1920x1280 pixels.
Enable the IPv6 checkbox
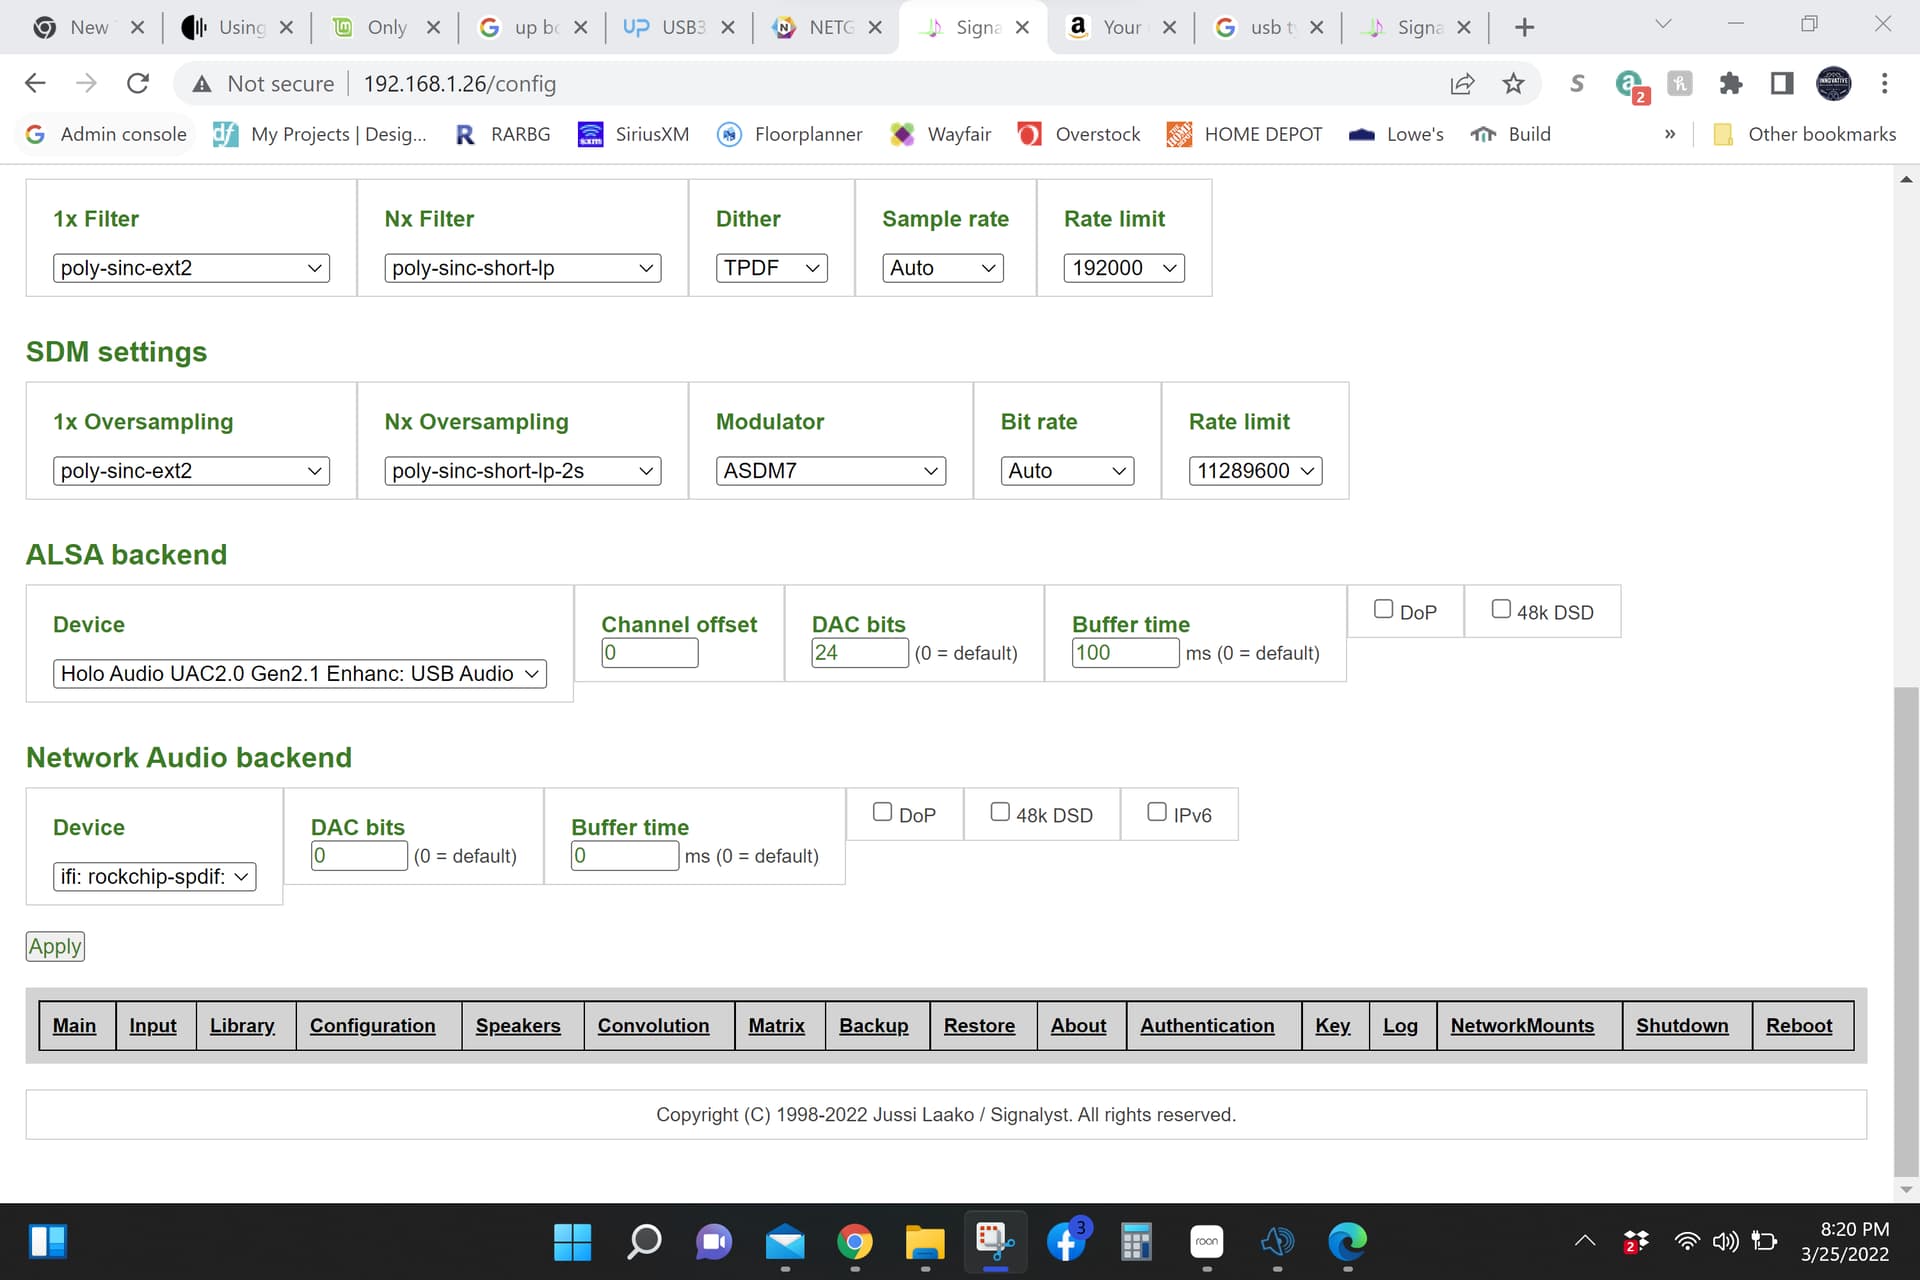[x=1157, y=812]
